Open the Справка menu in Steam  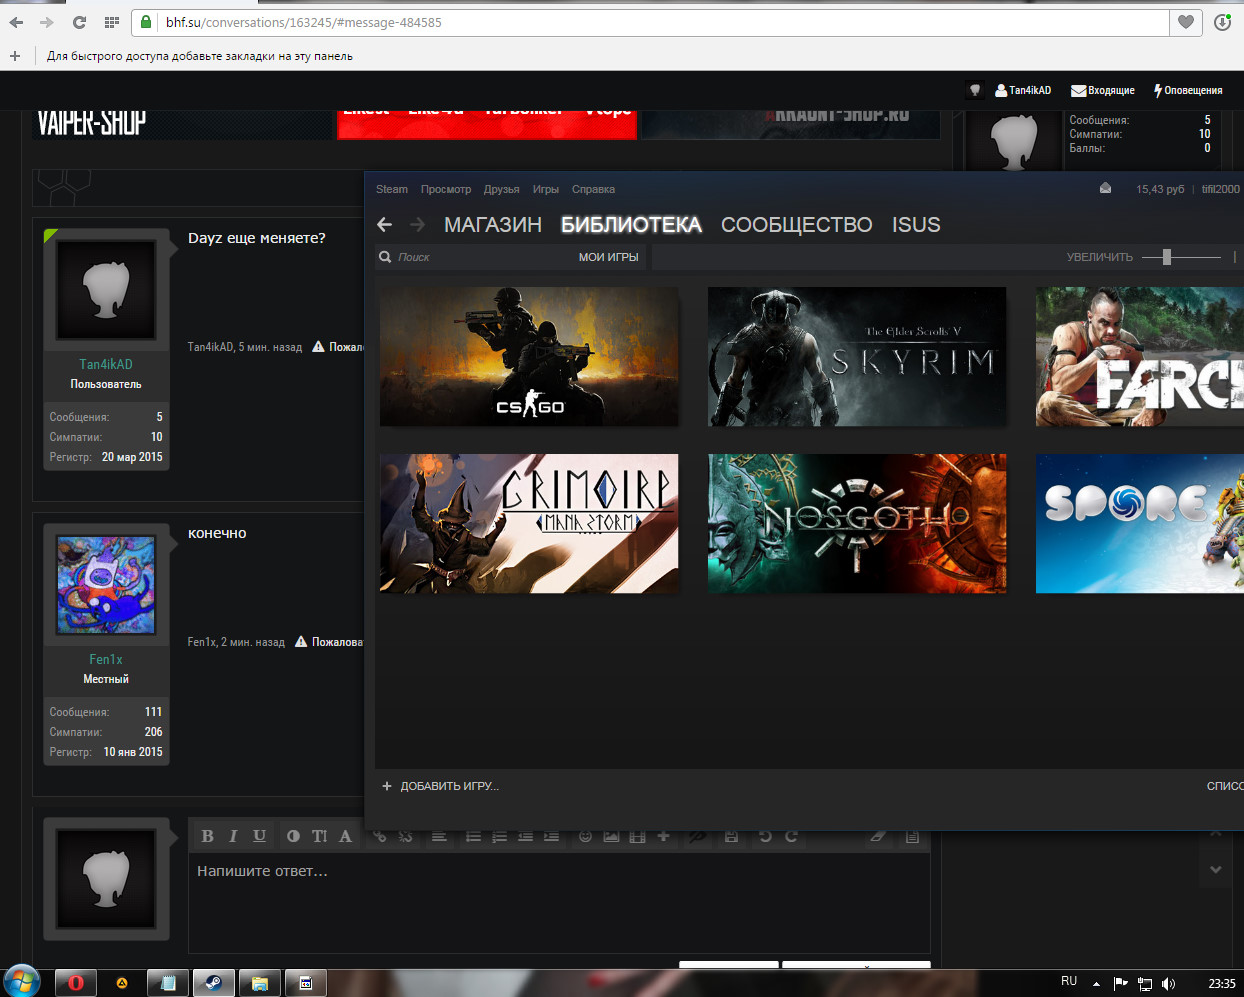[x=594, y=189]
